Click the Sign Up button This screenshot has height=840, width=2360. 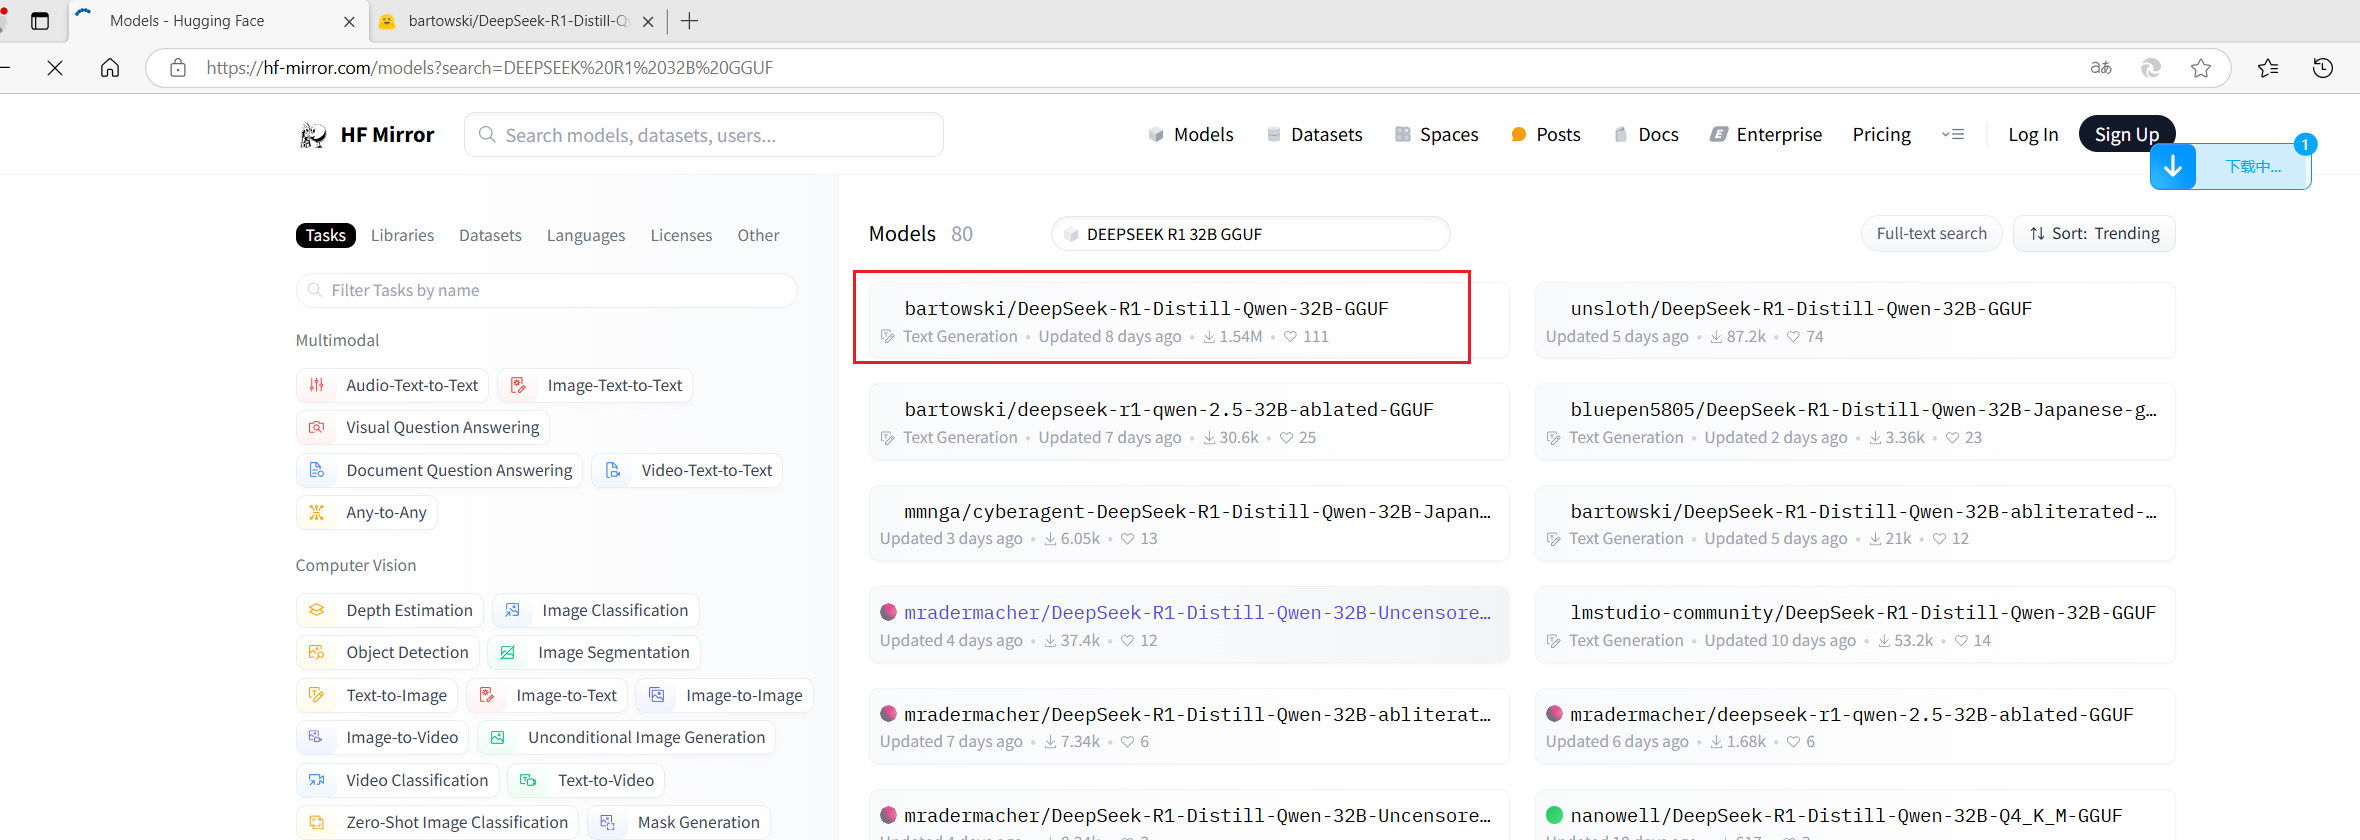point(2127,134)
